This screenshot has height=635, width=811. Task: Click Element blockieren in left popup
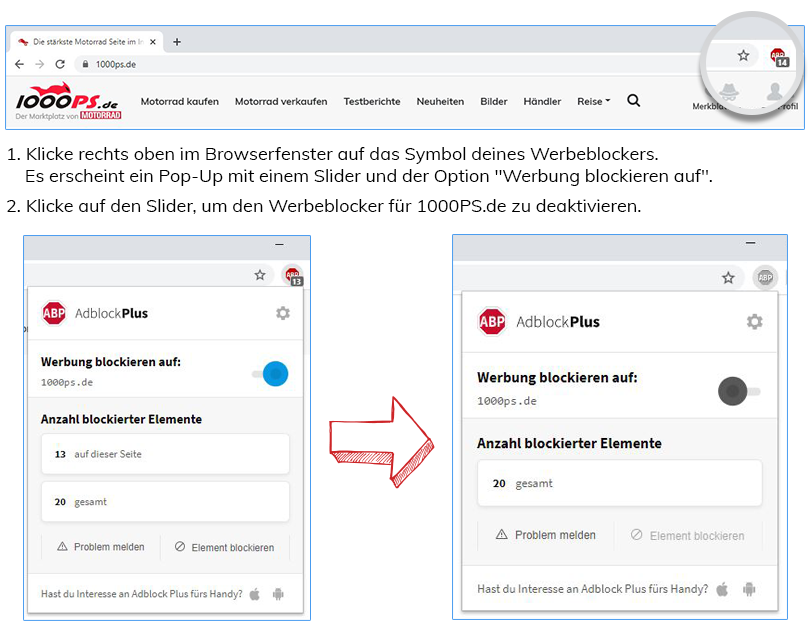pos(224,547)
